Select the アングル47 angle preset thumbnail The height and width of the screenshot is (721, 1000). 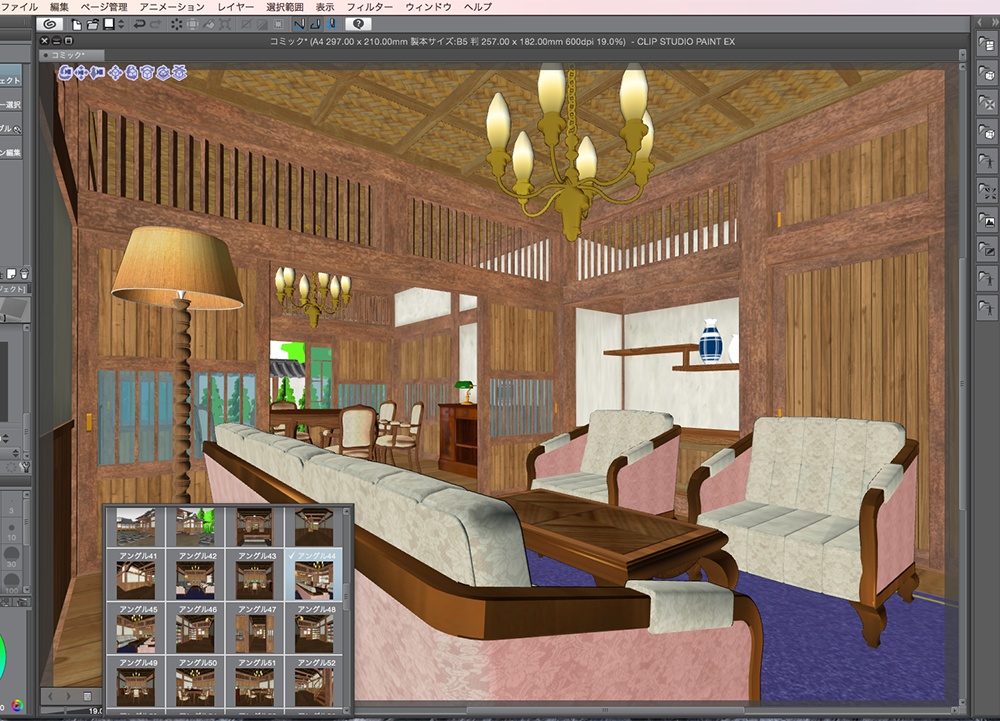click(257, 633)
